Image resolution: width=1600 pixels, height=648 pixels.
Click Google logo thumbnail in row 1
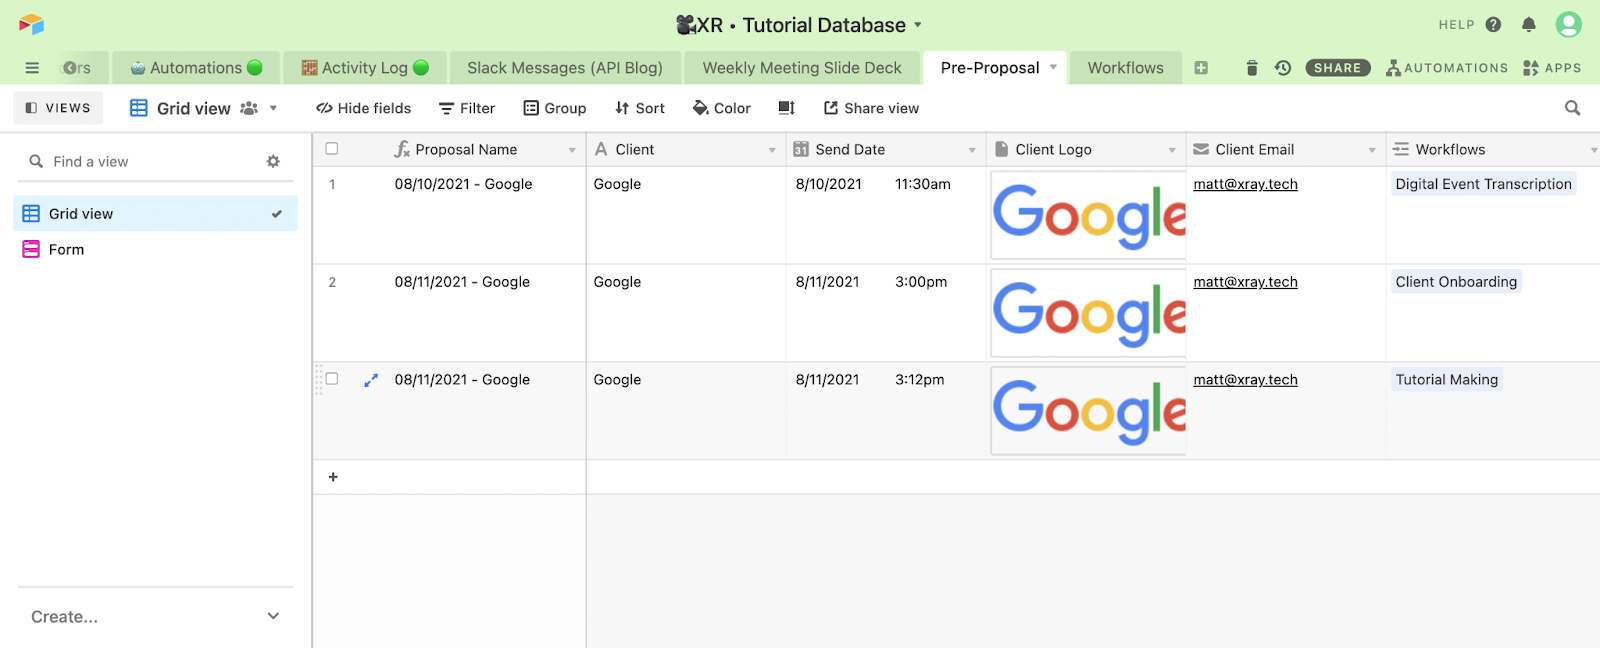pos(1088,215)
